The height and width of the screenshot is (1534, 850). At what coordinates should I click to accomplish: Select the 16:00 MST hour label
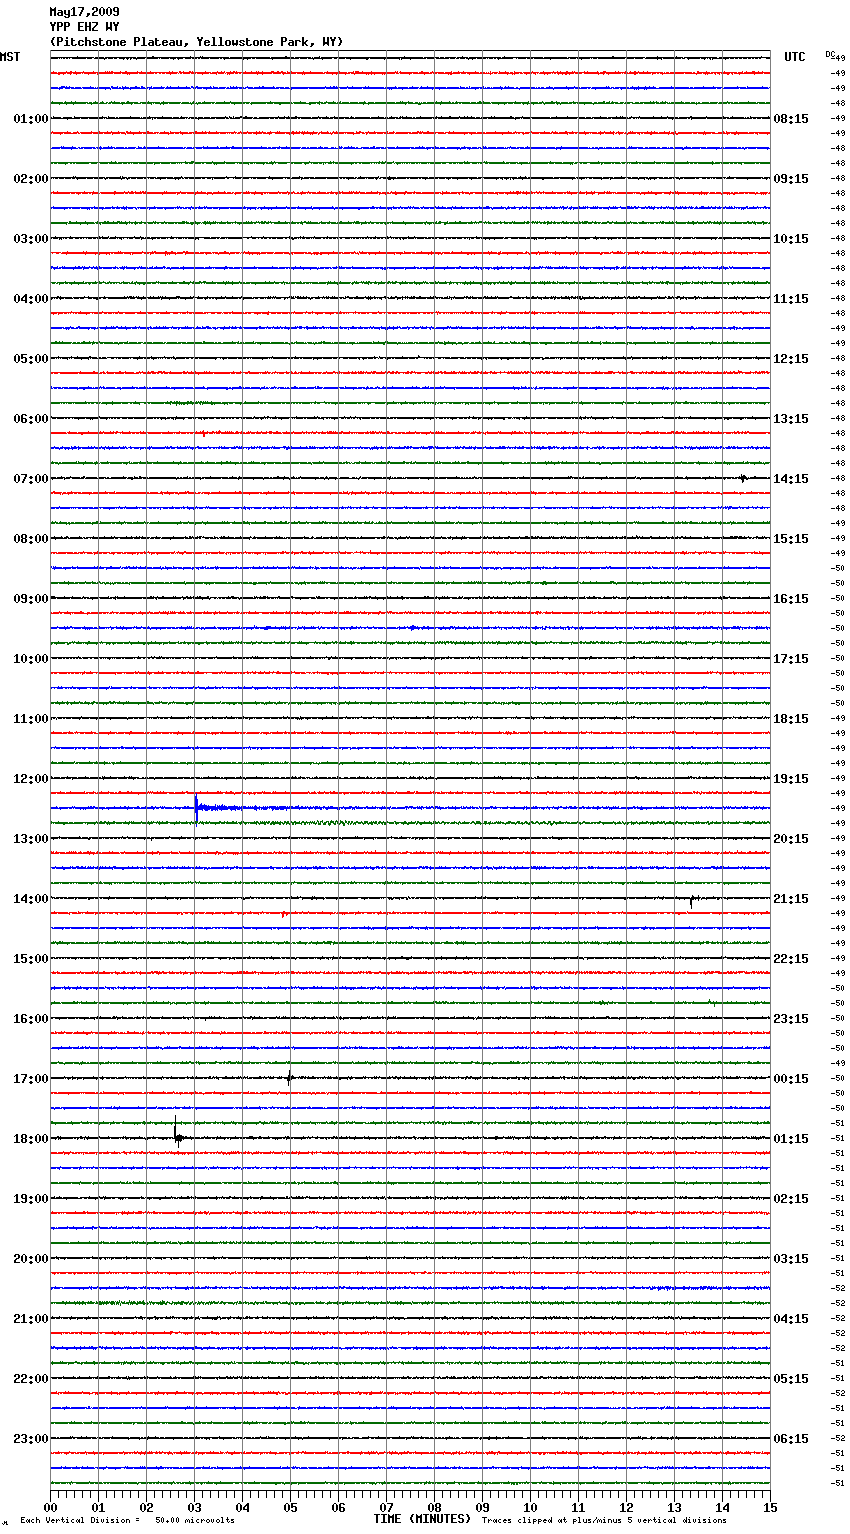(x=31, y=1019)
